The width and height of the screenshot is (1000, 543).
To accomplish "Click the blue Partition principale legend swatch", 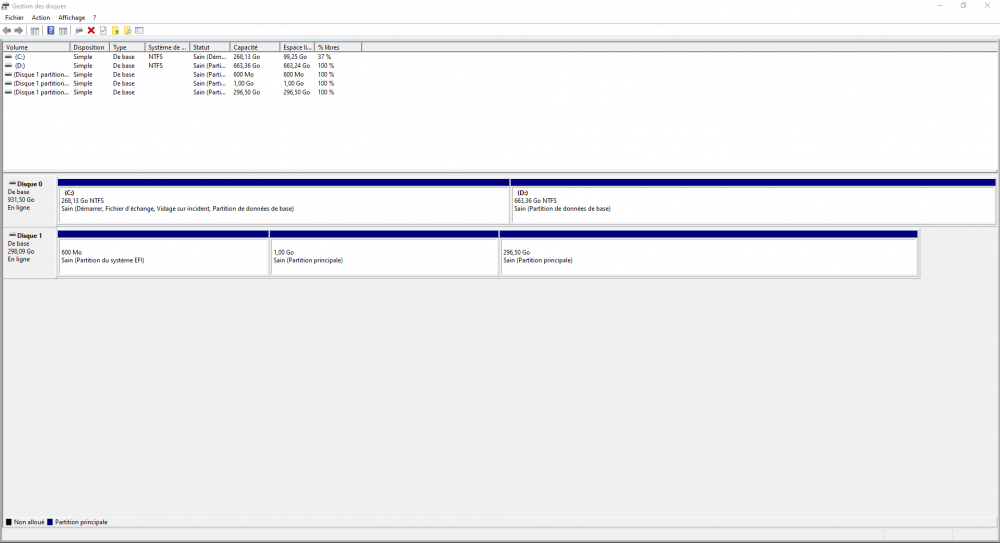I will coord(49,522).
